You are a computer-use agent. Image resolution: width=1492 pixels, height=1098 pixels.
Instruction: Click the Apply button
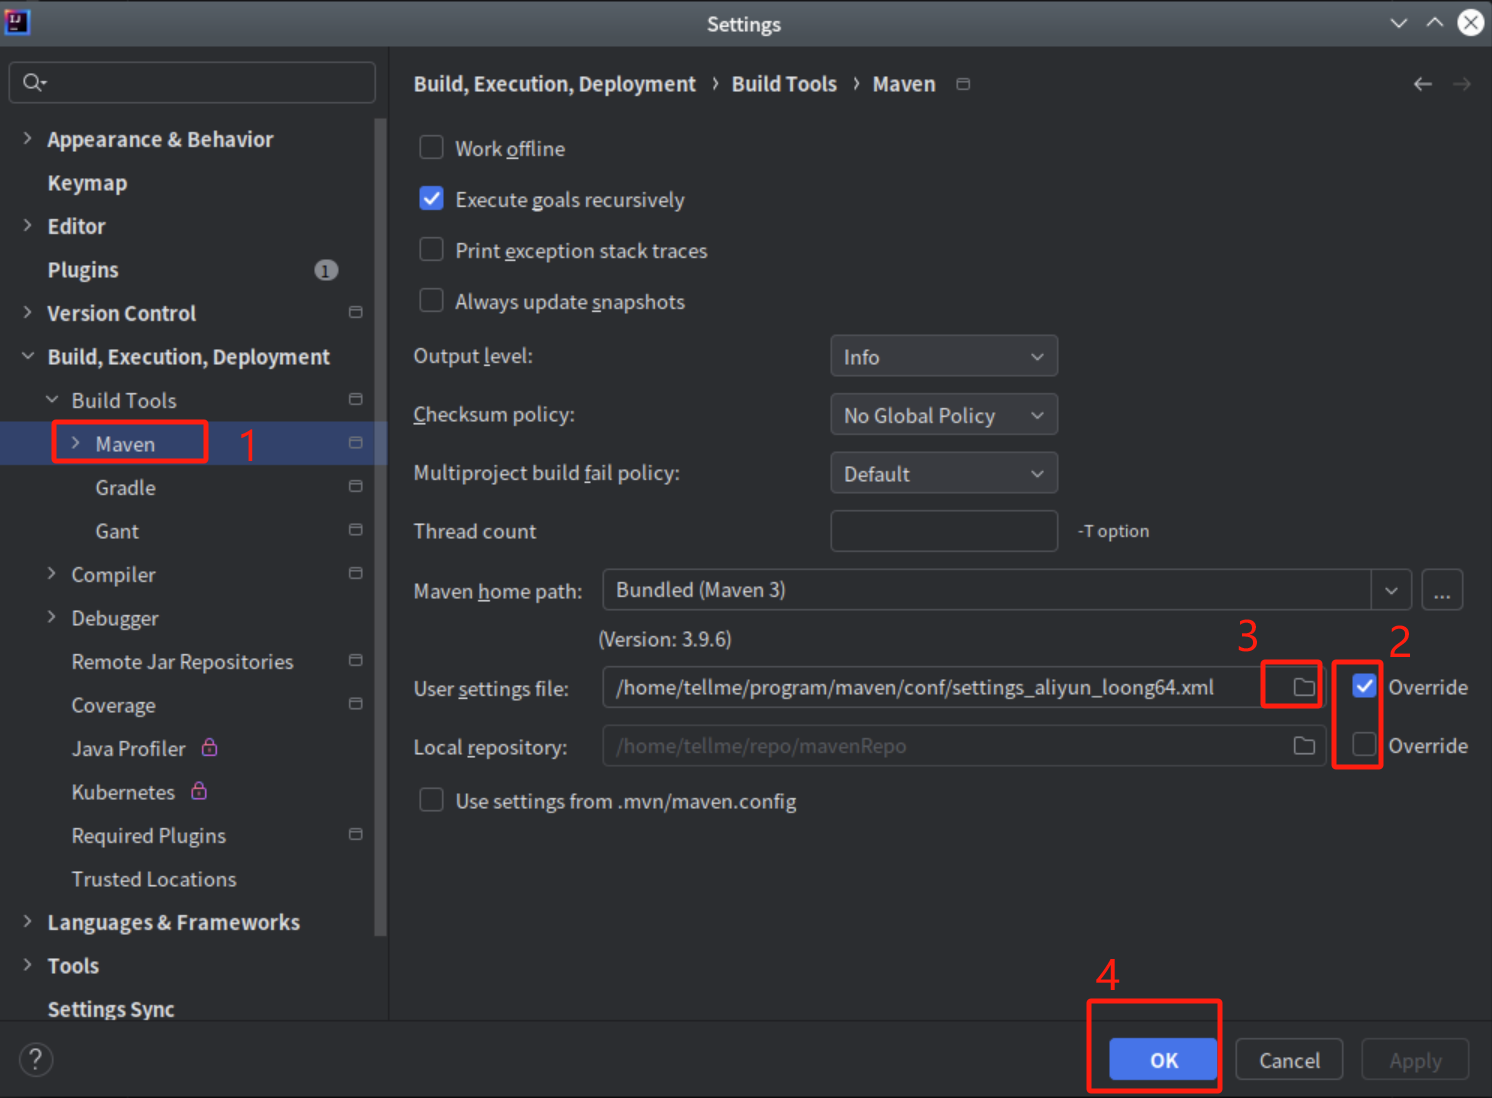(1415, 1060)
